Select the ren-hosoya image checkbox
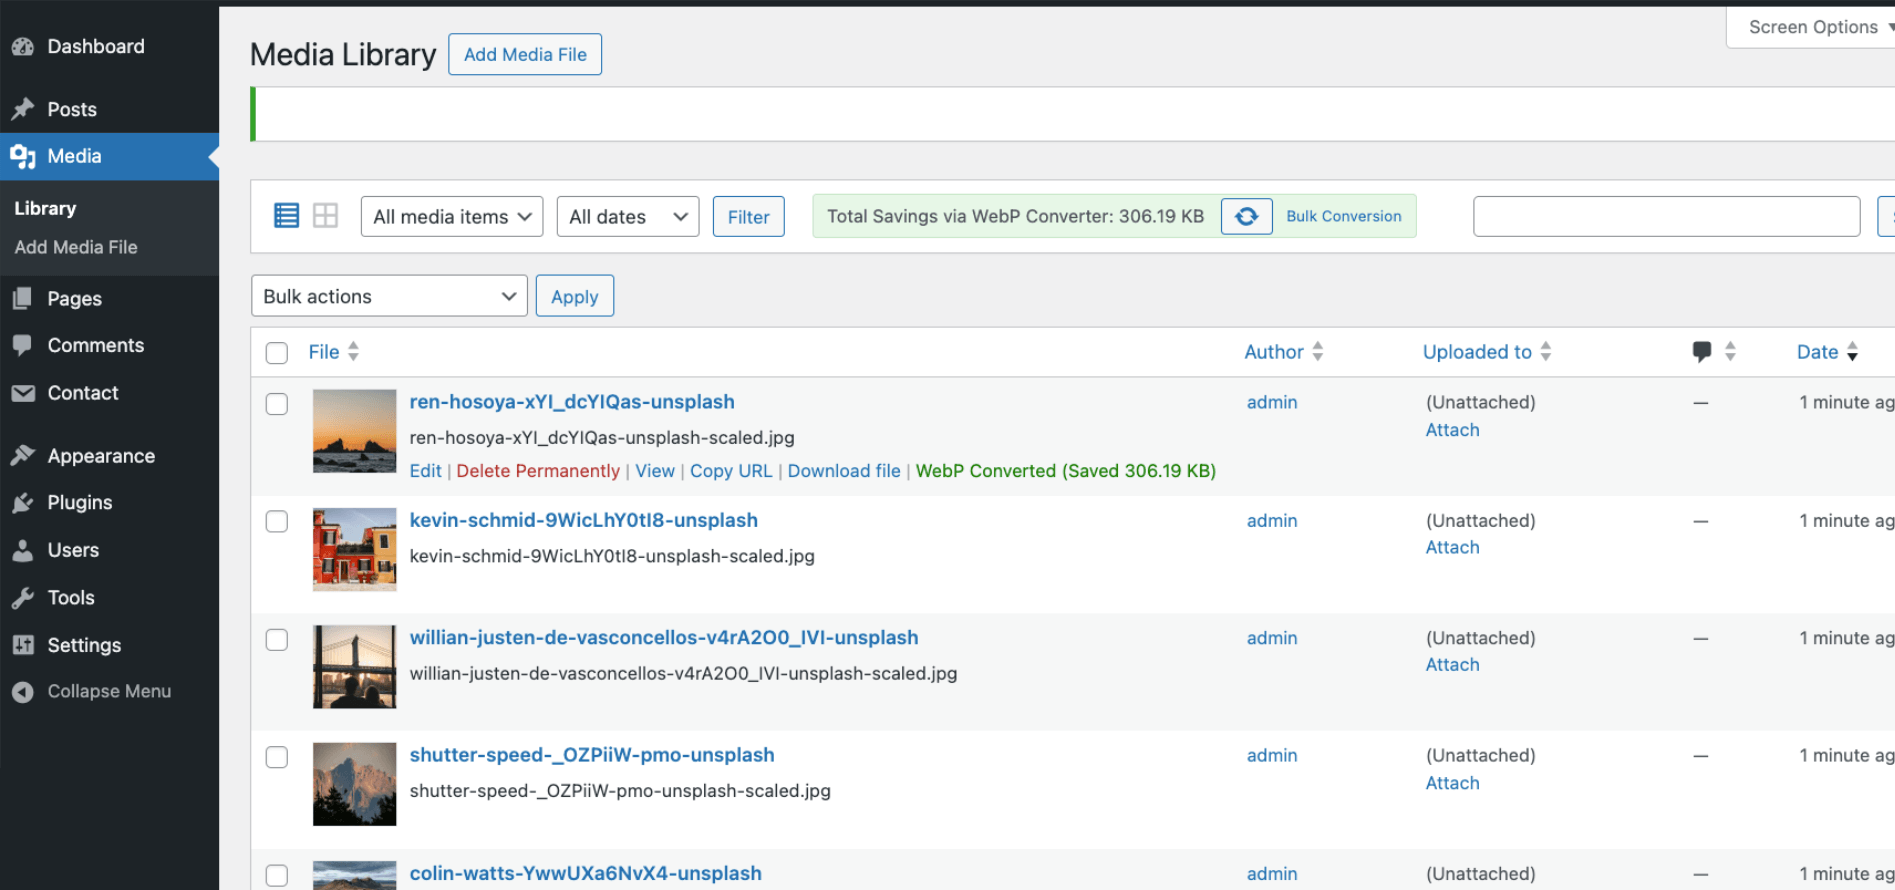 click(277, 404)
